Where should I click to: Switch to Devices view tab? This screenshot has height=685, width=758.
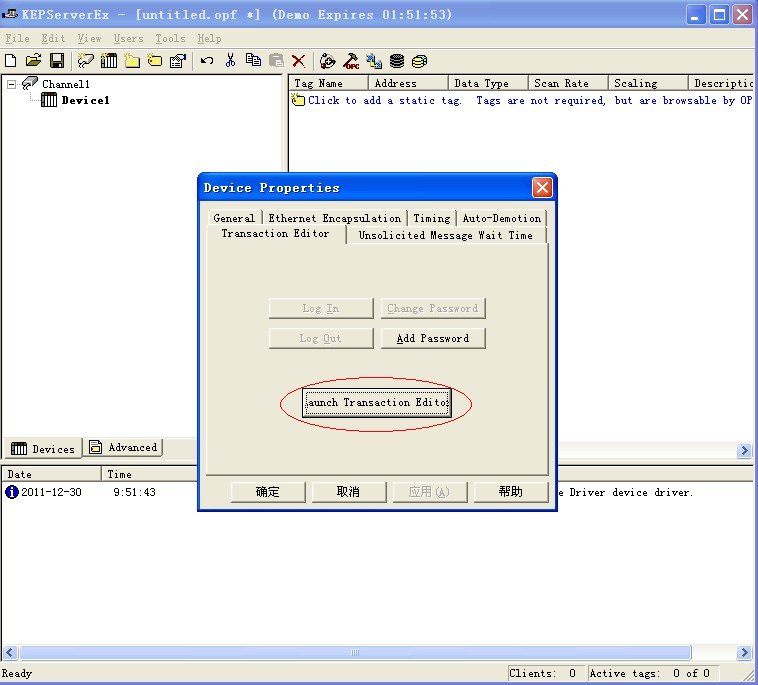pos(43,449)
